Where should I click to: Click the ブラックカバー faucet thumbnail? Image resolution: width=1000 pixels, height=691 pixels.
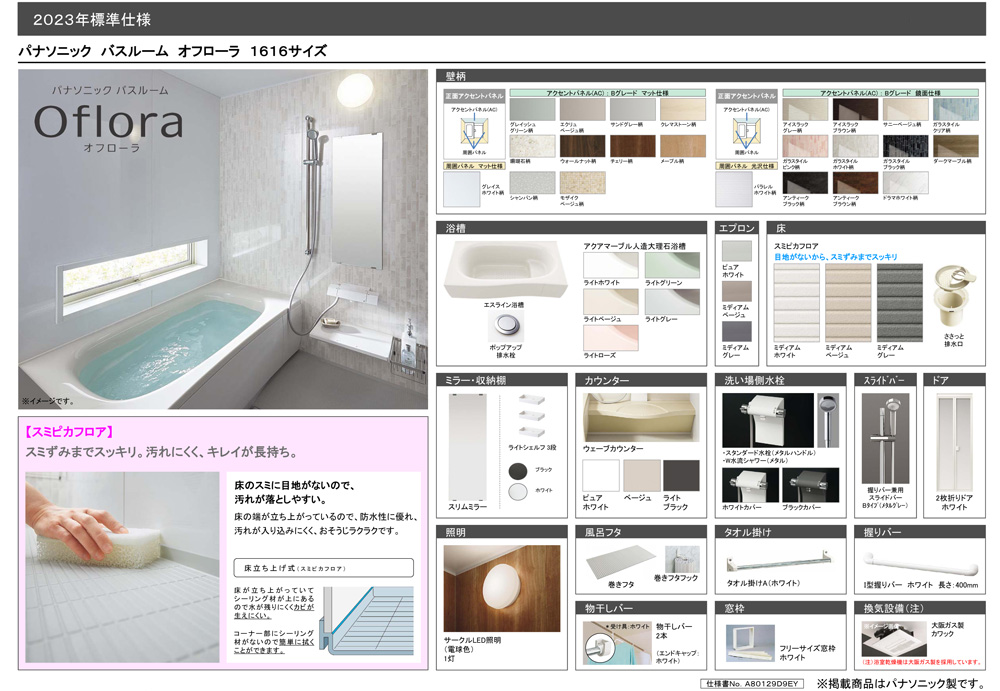[x=811, y=486]
